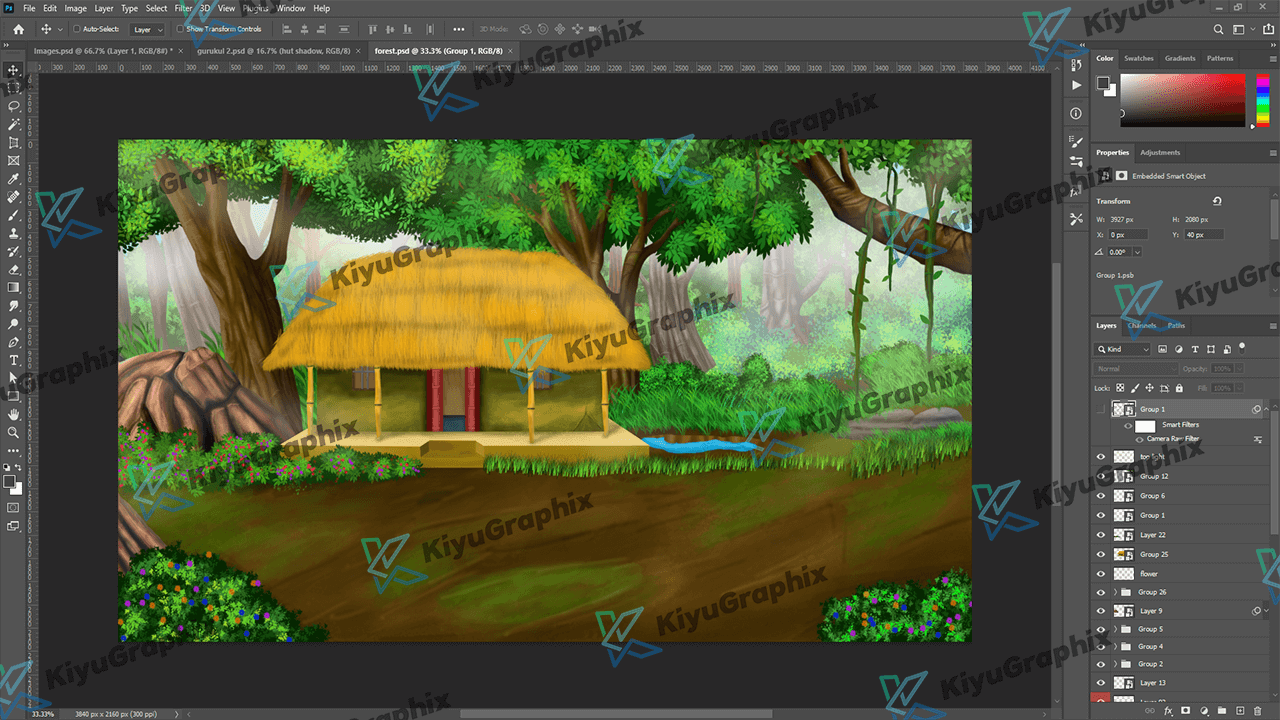Click the Home icon in options bar
Image resolution: width=1280 pixels, height=720 pixels.
coord(18,29)
